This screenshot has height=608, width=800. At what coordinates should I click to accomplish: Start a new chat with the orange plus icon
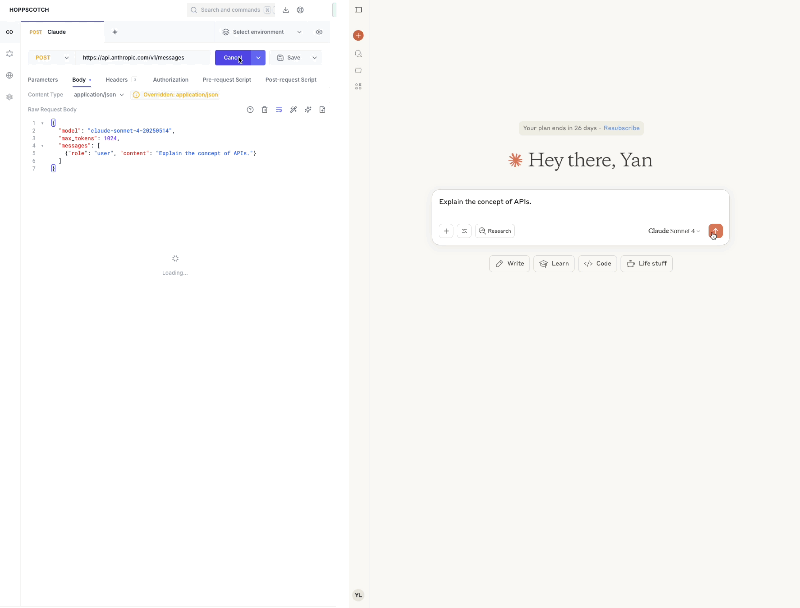pos(358,35)
